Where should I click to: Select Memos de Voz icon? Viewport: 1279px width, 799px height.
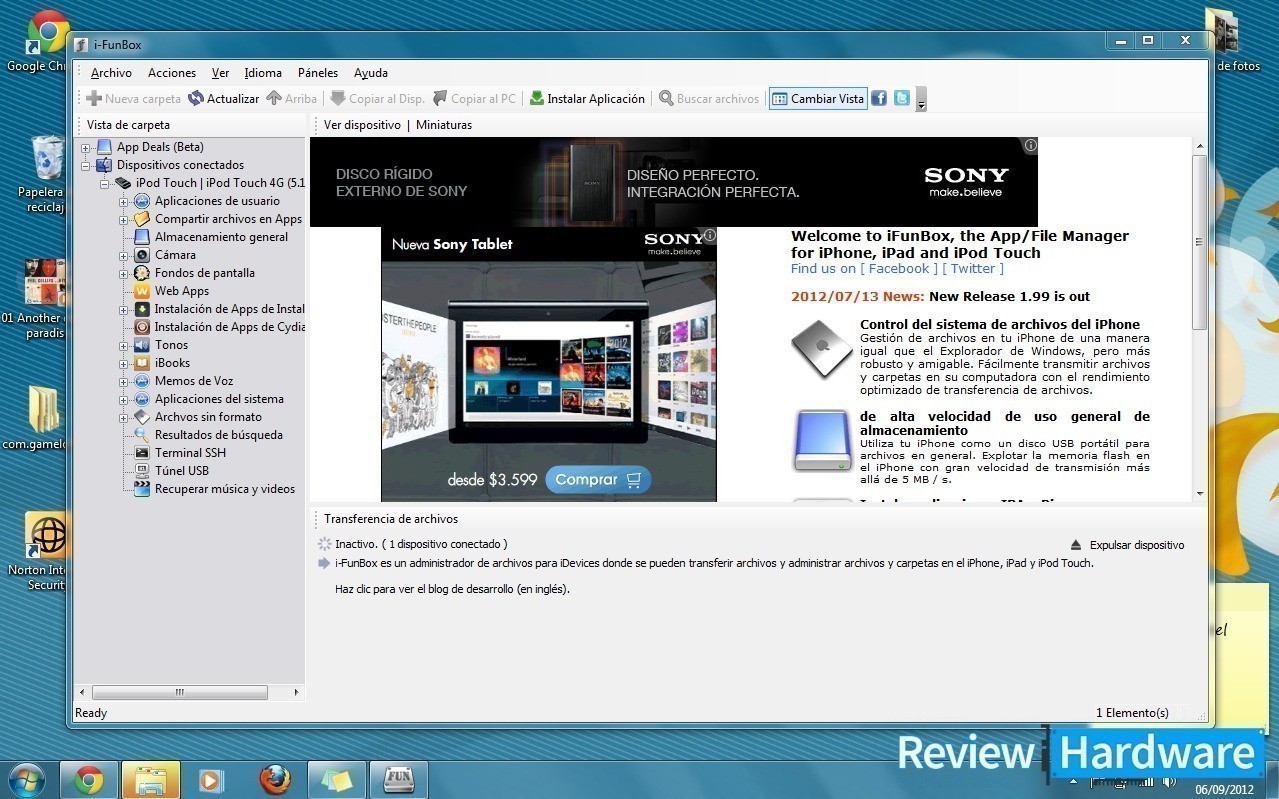(x=142, y=381)
